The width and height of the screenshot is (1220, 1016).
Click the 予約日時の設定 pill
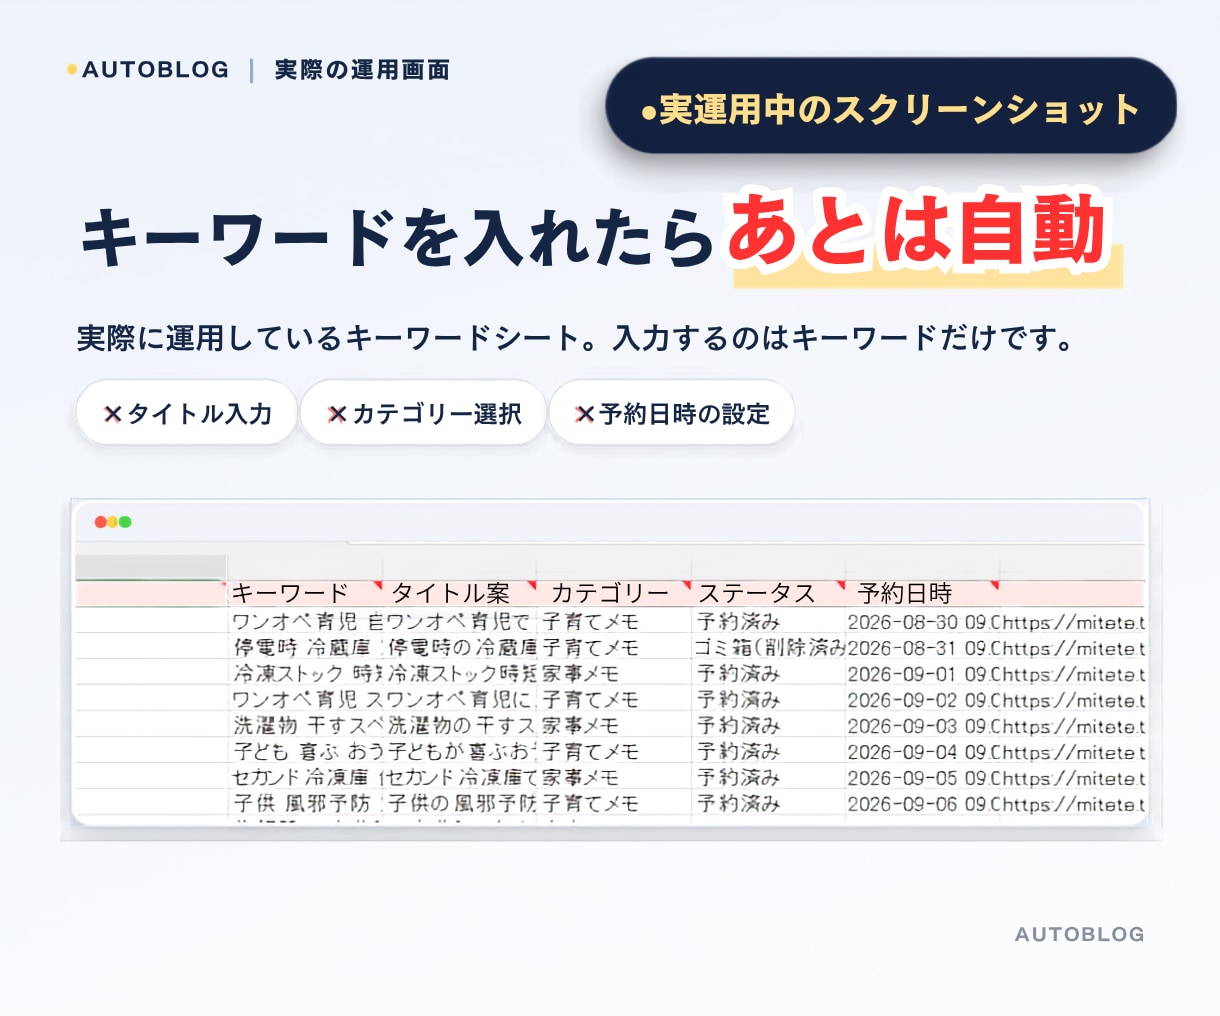[x=672, y=413]
